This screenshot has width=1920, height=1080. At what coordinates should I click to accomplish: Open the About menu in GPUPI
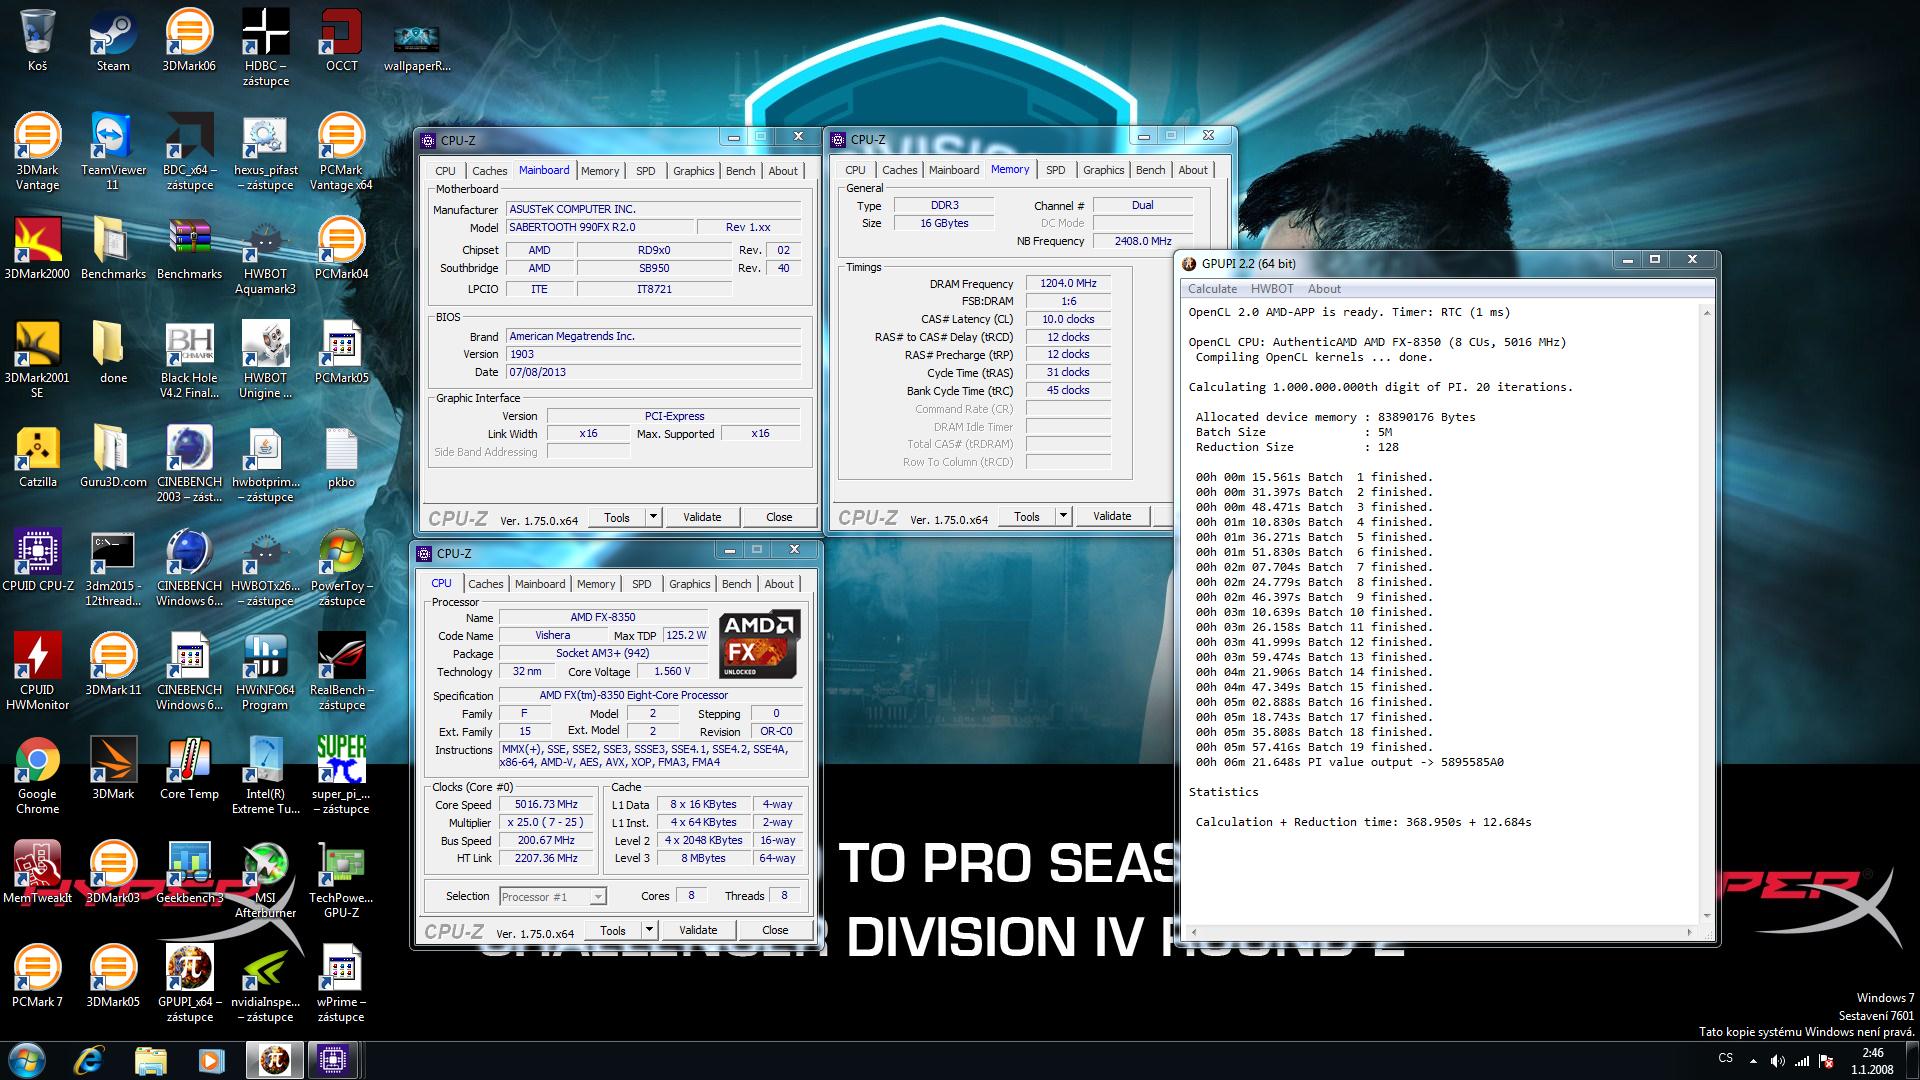(1324, 289)
